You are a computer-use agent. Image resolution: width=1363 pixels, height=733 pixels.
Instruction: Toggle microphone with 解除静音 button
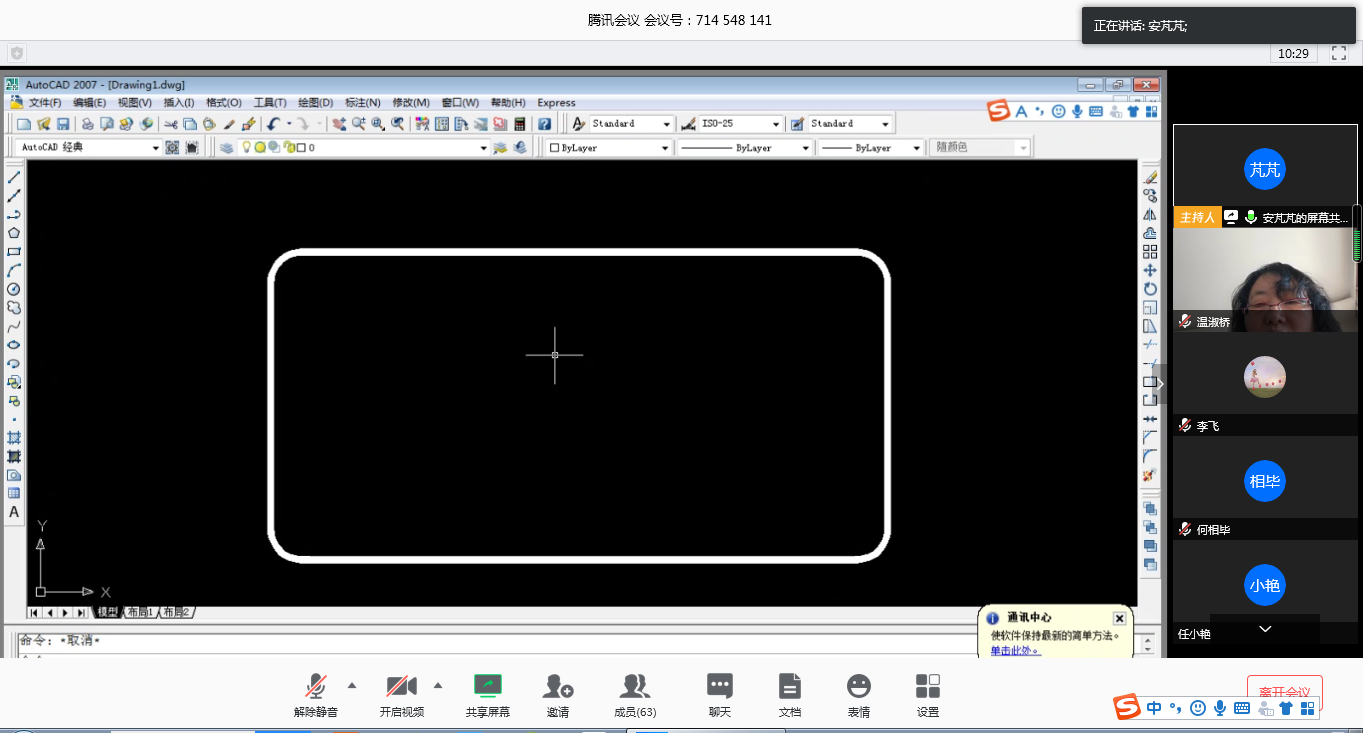(315, 686)
